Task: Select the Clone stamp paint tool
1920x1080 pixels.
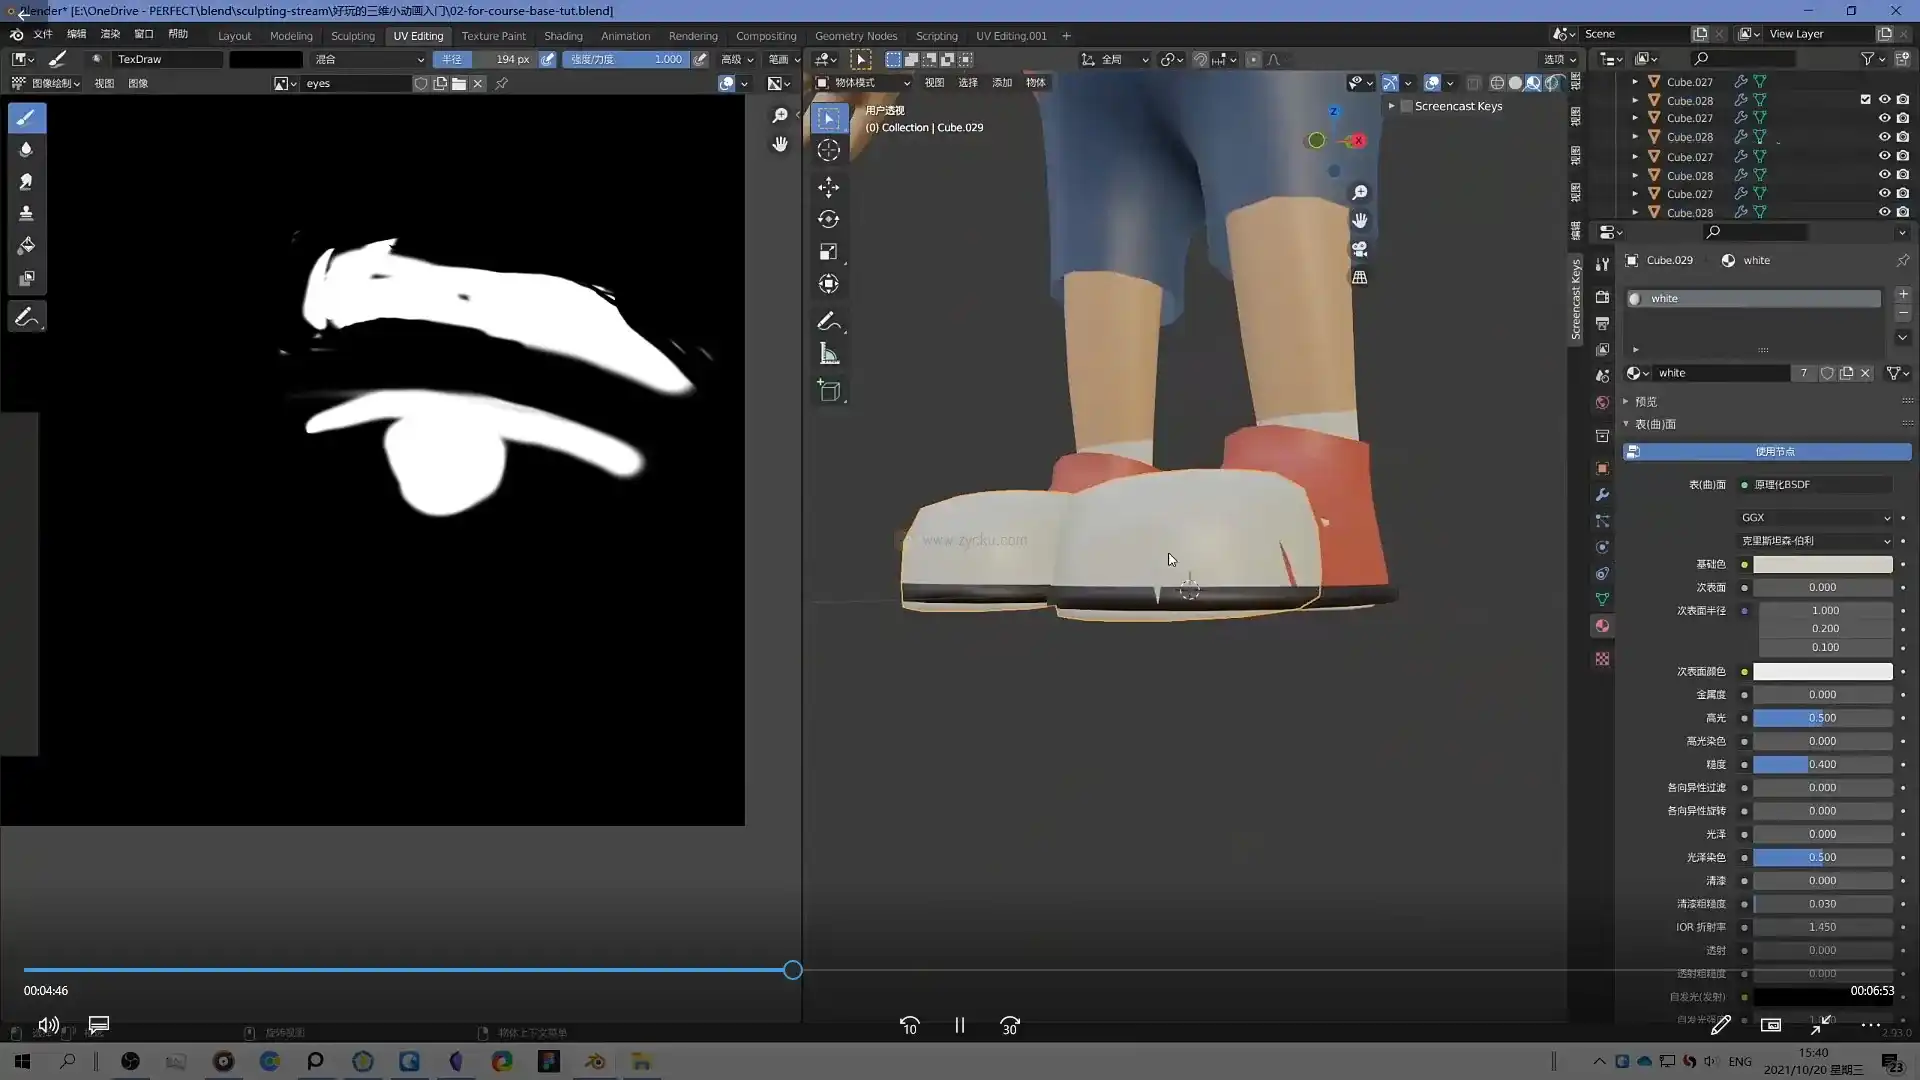Action: tap(27, 214)
